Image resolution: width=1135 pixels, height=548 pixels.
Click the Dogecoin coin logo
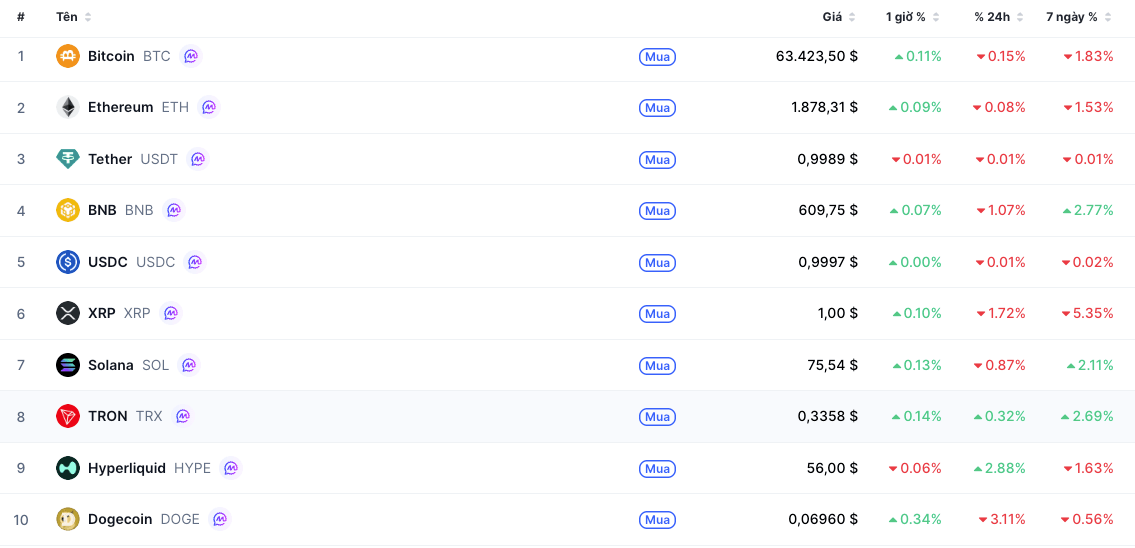click(68, 519)
